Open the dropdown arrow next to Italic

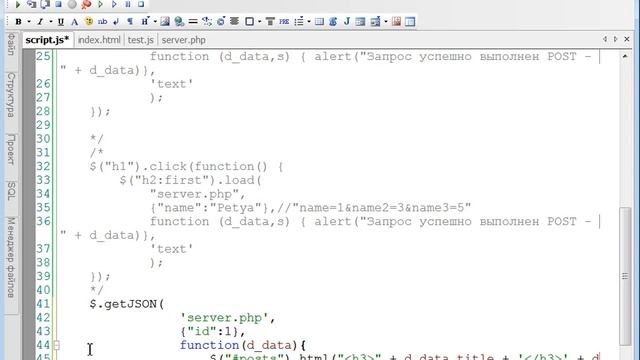pyautogui.click(x=50, y=22)
